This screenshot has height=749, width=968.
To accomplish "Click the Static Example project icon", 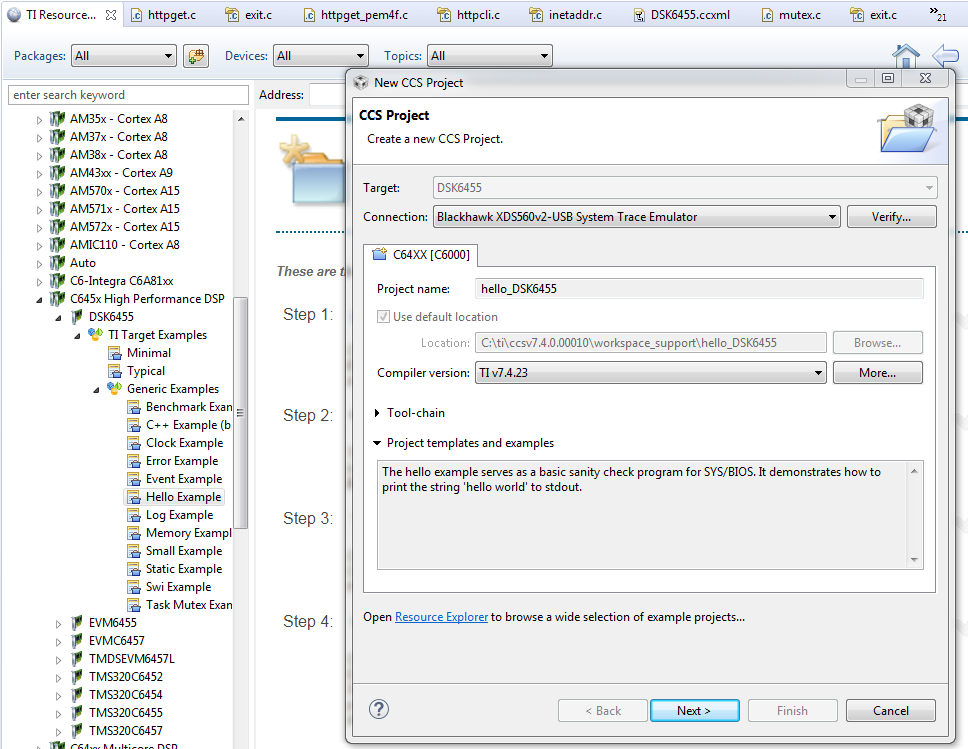I will pyautogui.click(x=134, y=569).
